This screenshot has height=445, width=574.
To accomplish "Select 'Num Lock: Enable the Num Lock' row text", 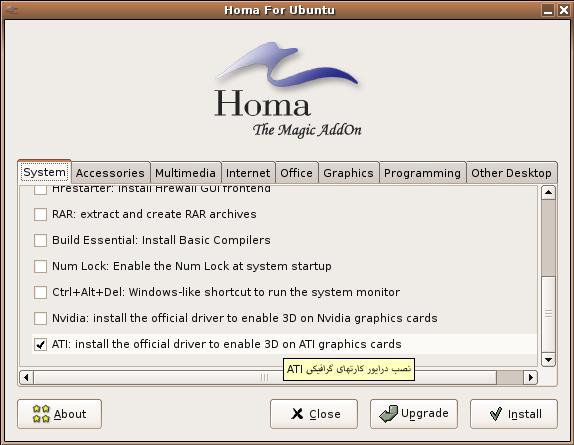I will (192, 266).
